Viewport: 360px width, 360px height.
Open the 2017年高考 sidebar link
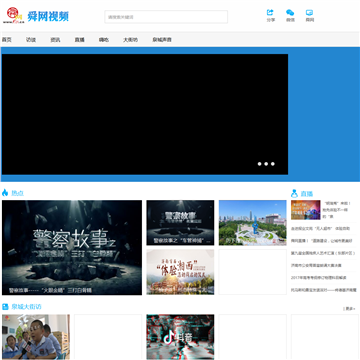click(x=319, y=277)
